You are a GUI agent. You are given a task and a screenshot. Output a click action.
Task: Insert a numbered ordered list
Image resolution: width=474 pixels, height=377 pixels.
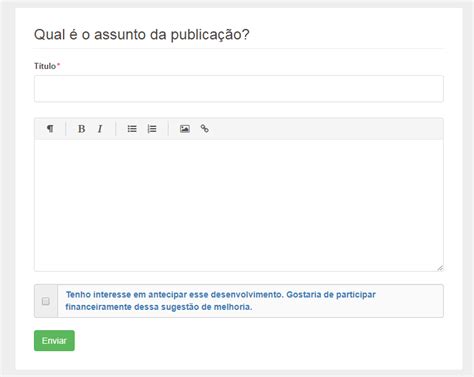152,129
